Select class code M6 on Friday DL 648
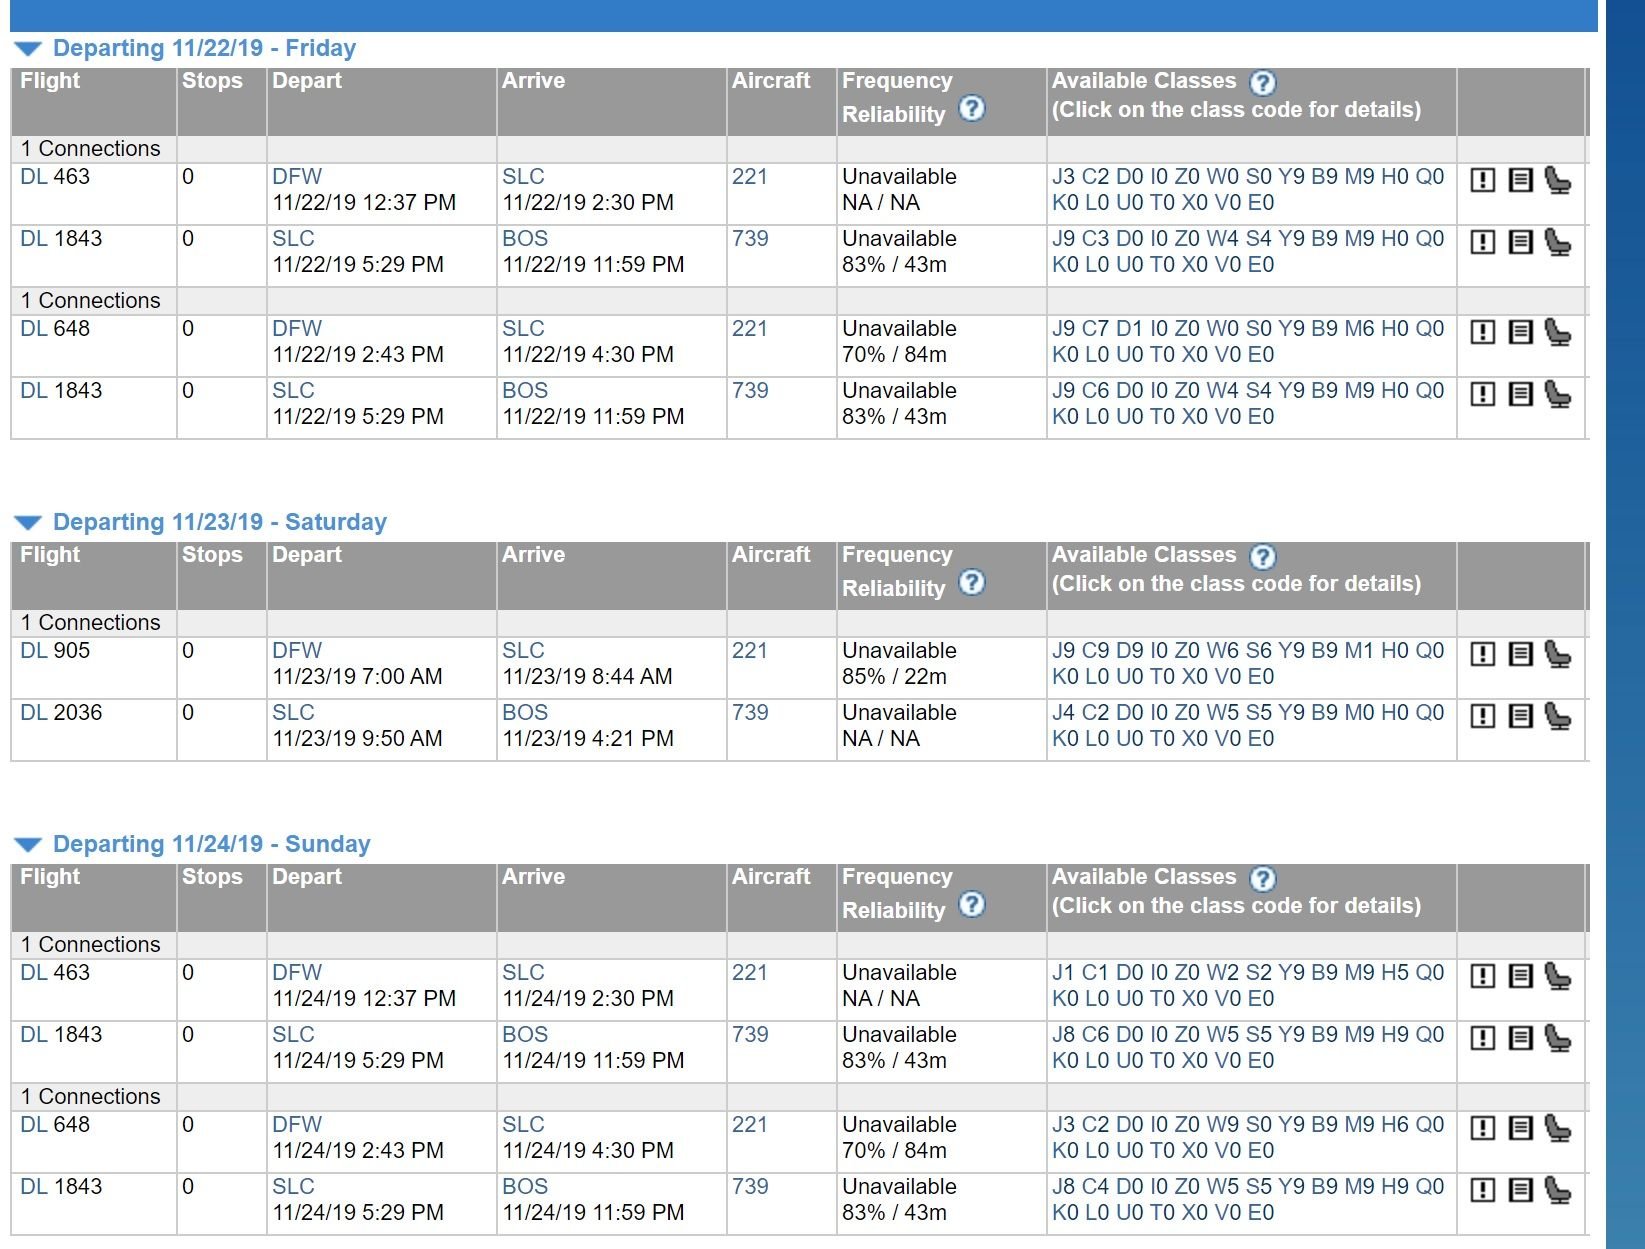This screenshot has width=1645, height=1249. (x=1359, y=329)
